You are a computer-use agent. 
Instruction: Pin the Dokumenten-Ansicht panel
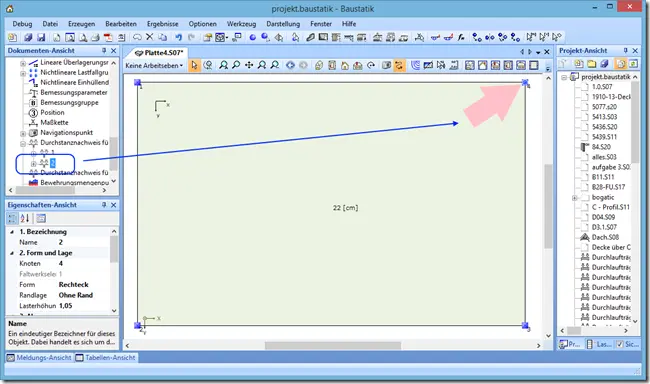pos(104,51)
